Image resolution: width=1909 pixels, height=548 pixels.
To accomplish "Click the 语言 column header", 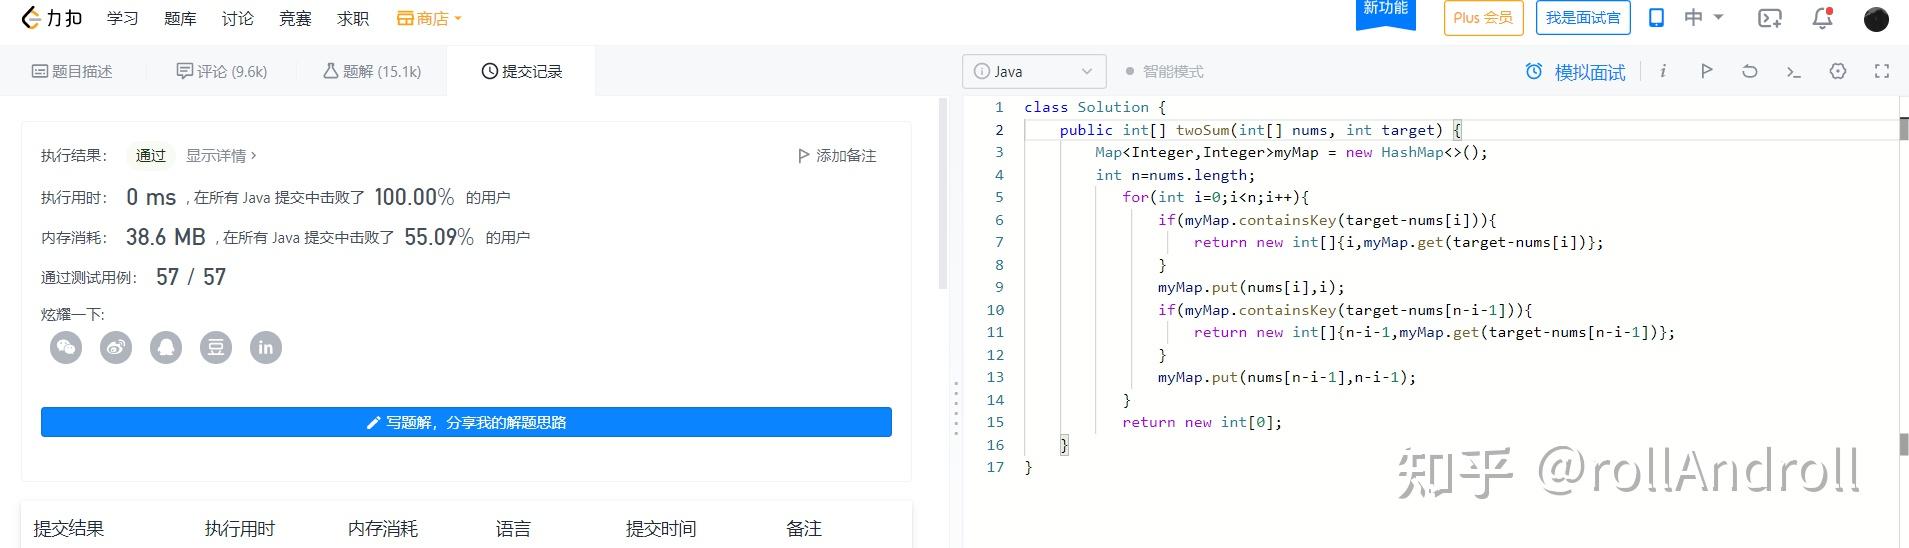I will click(x=513, y=529).
